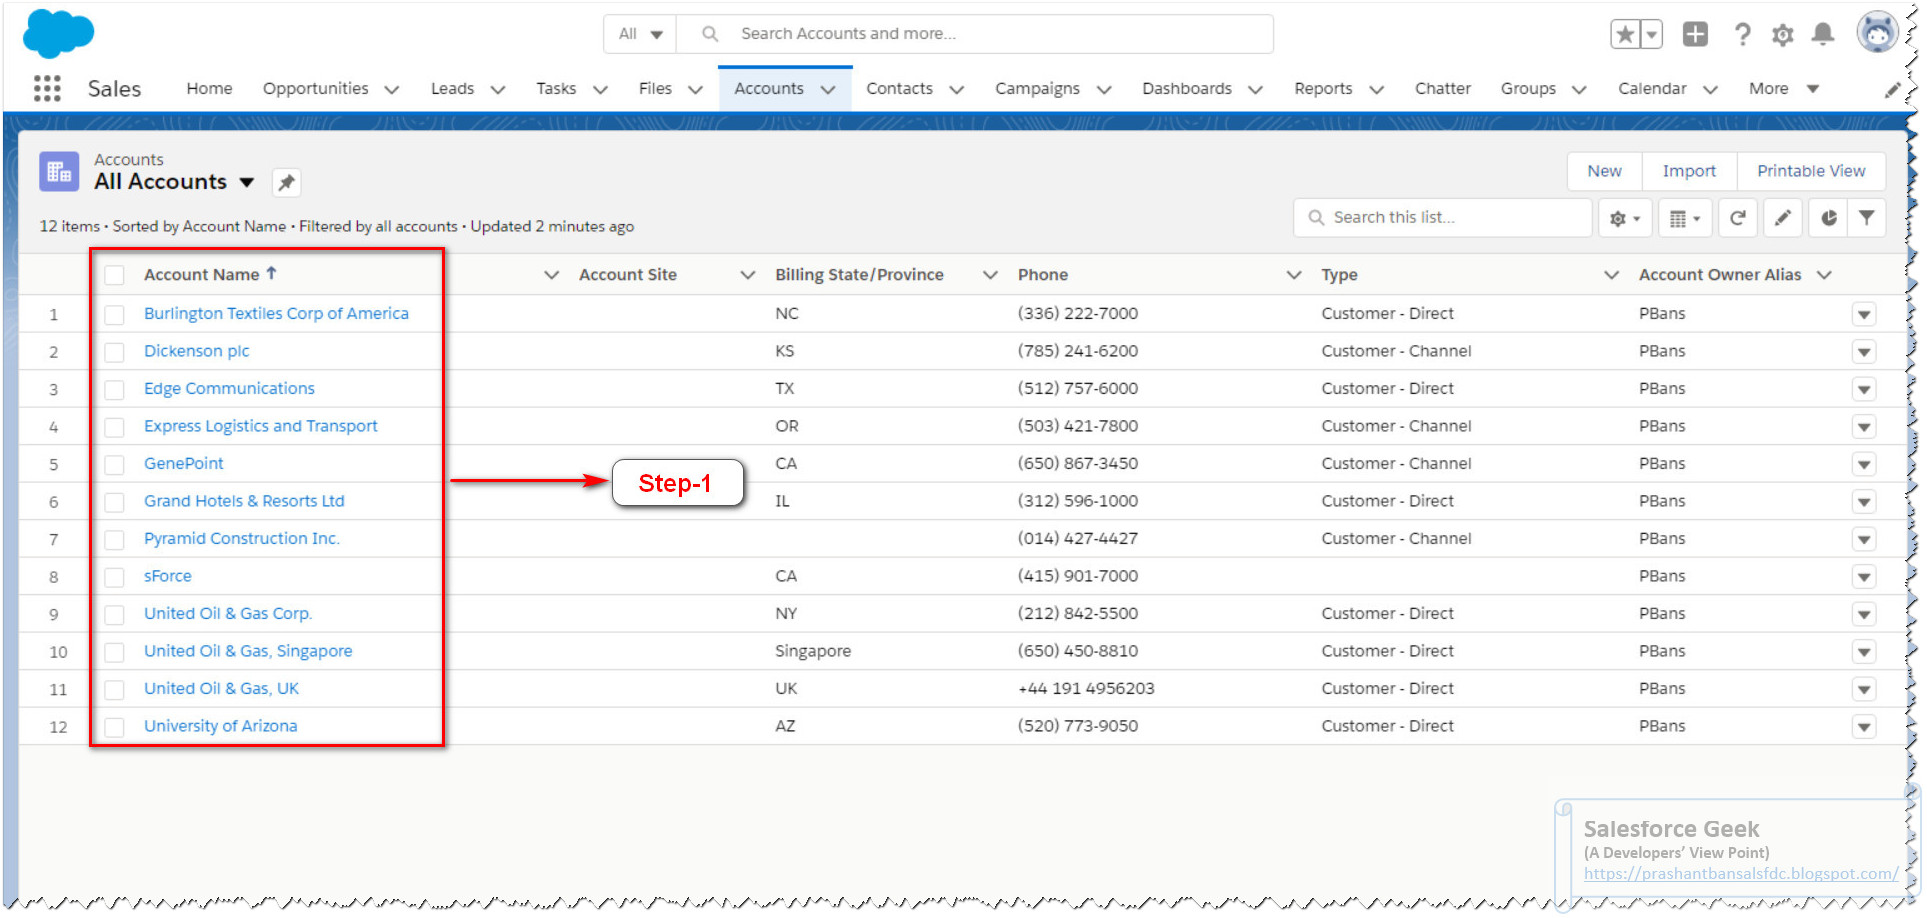The height and width of the screenshot is (918, 1927).
Task: Open the More navigation dropdown
Action: (1784, 89)
